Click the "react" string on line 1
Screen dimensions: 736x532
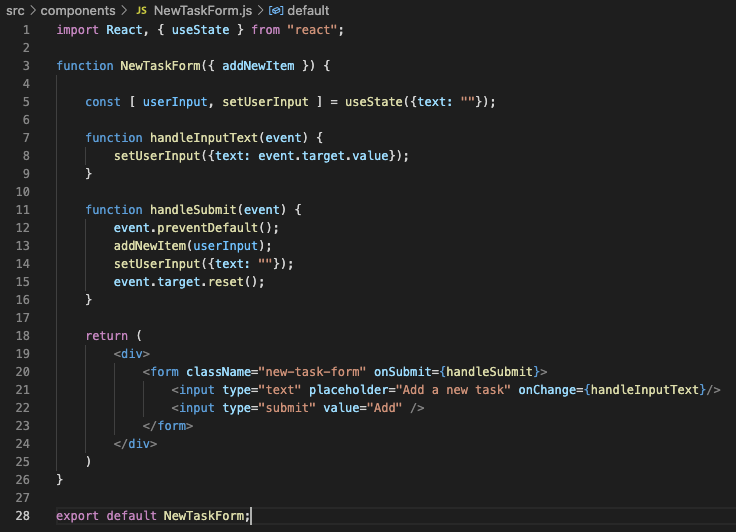(x=312, y=30)
